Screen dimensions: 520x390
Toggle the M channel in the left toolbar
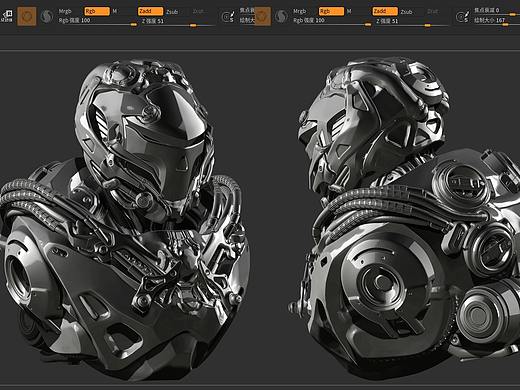tap(115, 11)
